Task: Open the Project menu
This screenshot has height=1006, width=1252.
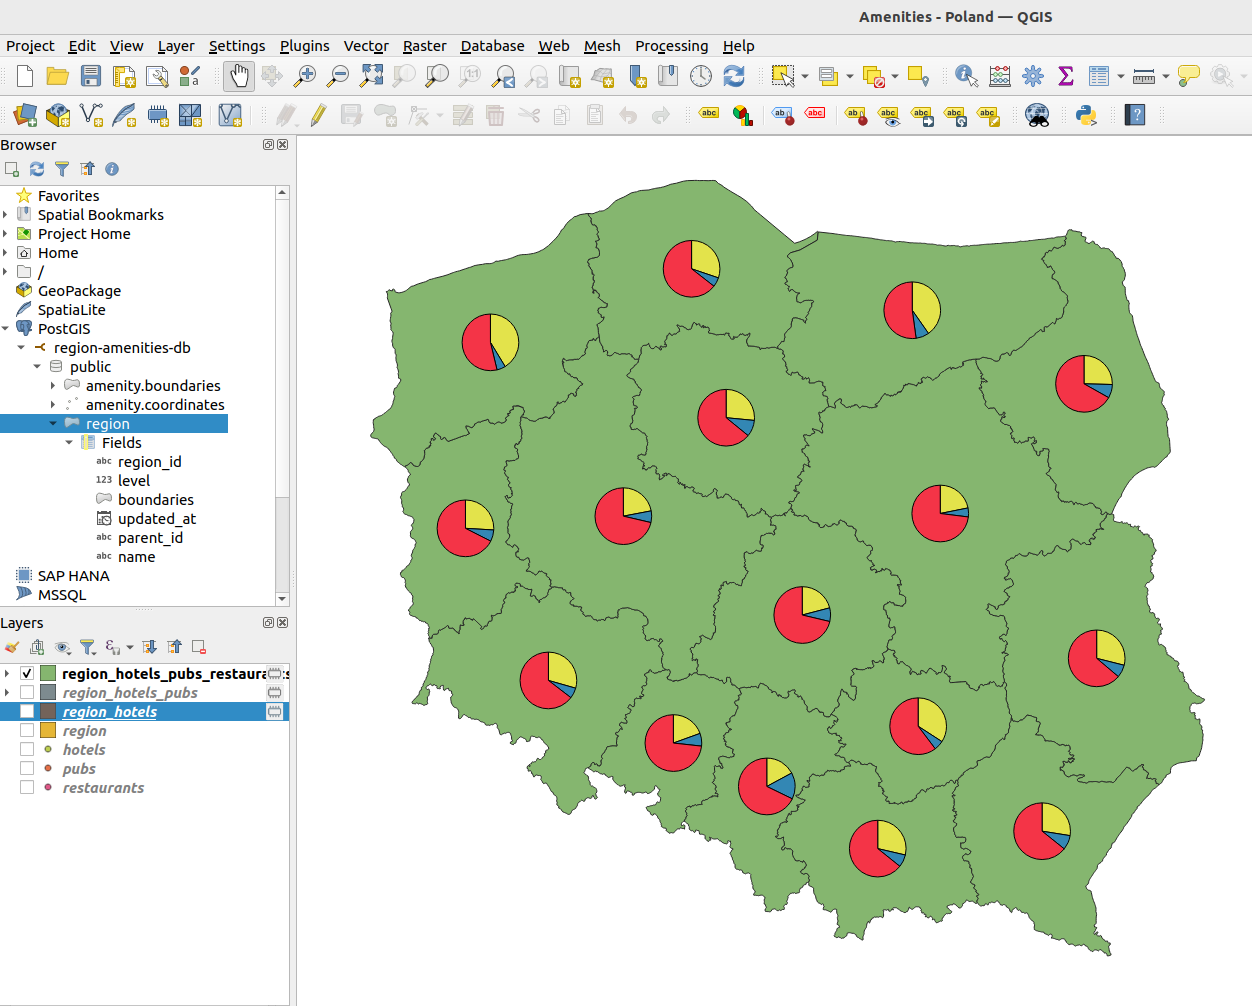Action: (30, 46)
